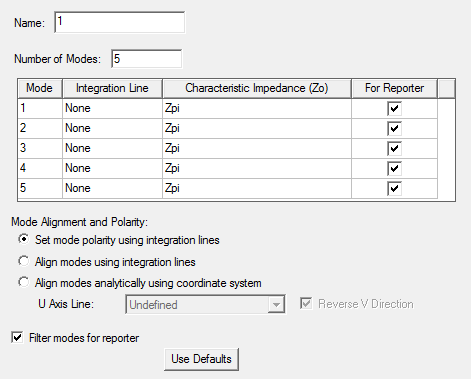Select mode number 5 row cell
Image resolution: width=471 pixels, height=379 pixels.
[40, 188]
